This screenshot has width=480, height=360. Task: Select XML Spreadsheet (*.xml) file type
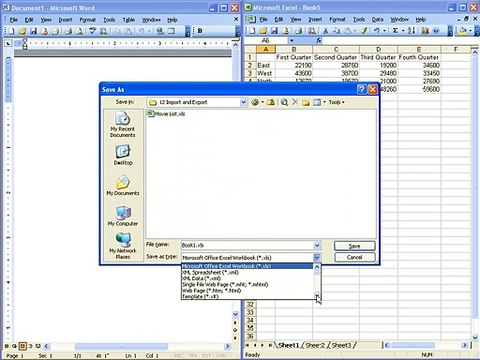tap(247, 272)
